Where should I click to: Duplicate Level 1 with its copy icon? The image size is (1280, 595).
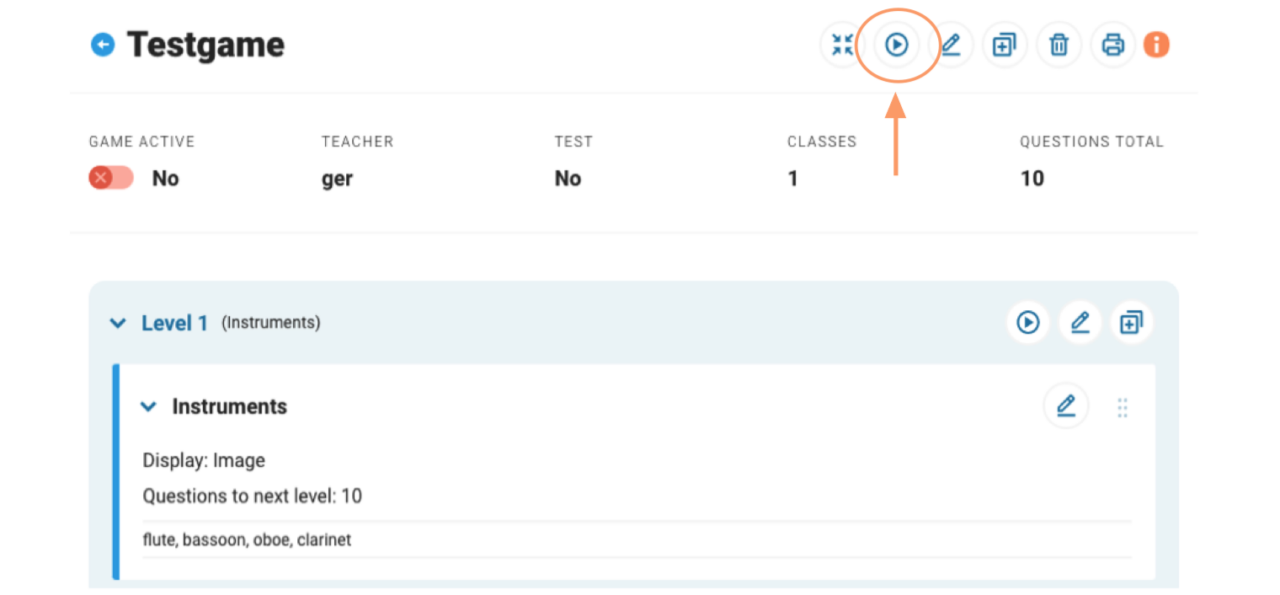1131,323
